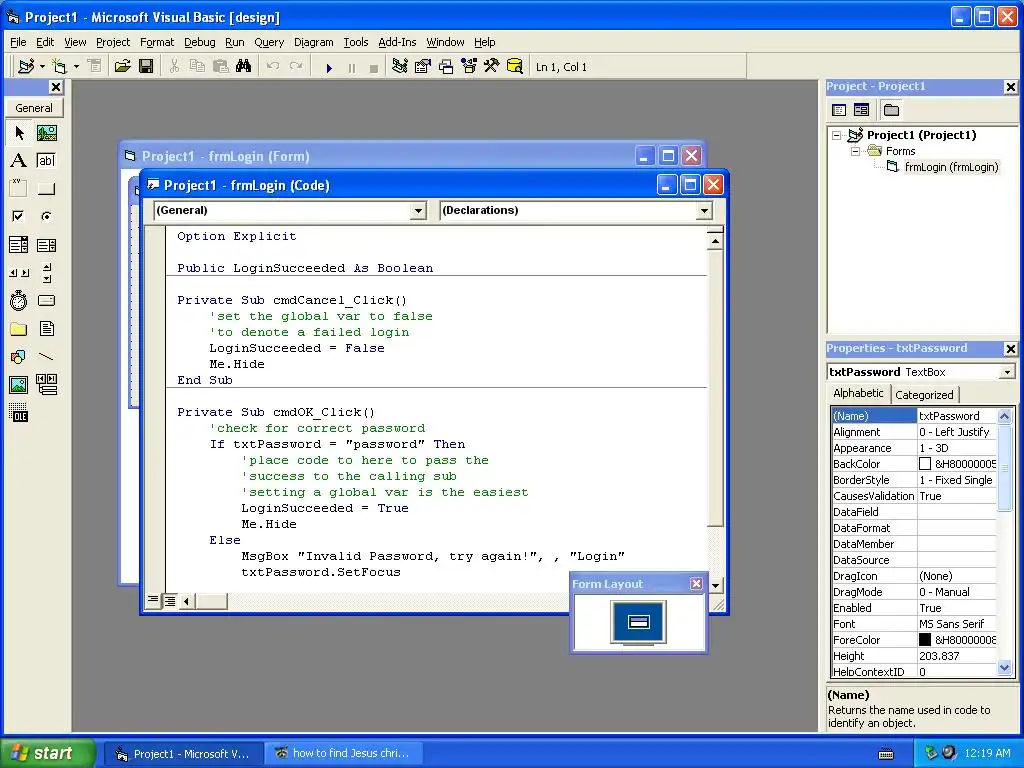1024x768 pixels.
Task: Collapse the Forms folder node
Action: click(x=855, y=151)
